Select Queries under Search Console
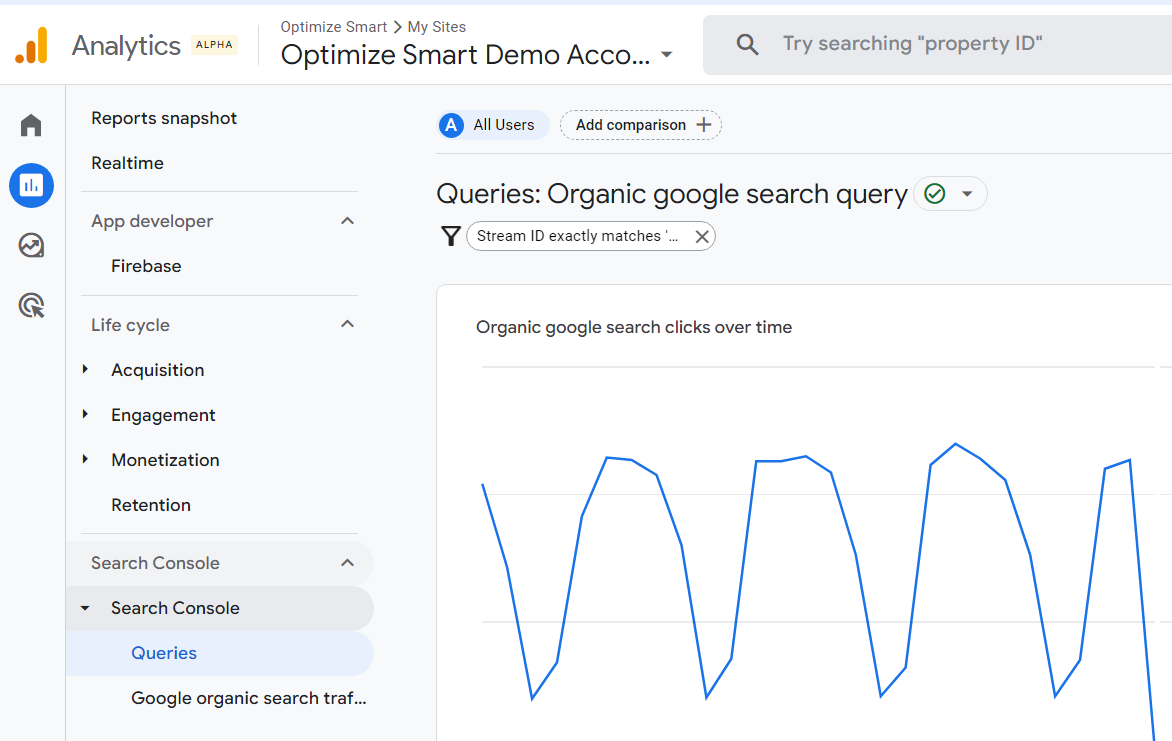The width and height of the screenshot is (1172, 741). click(x=163, y=653)
